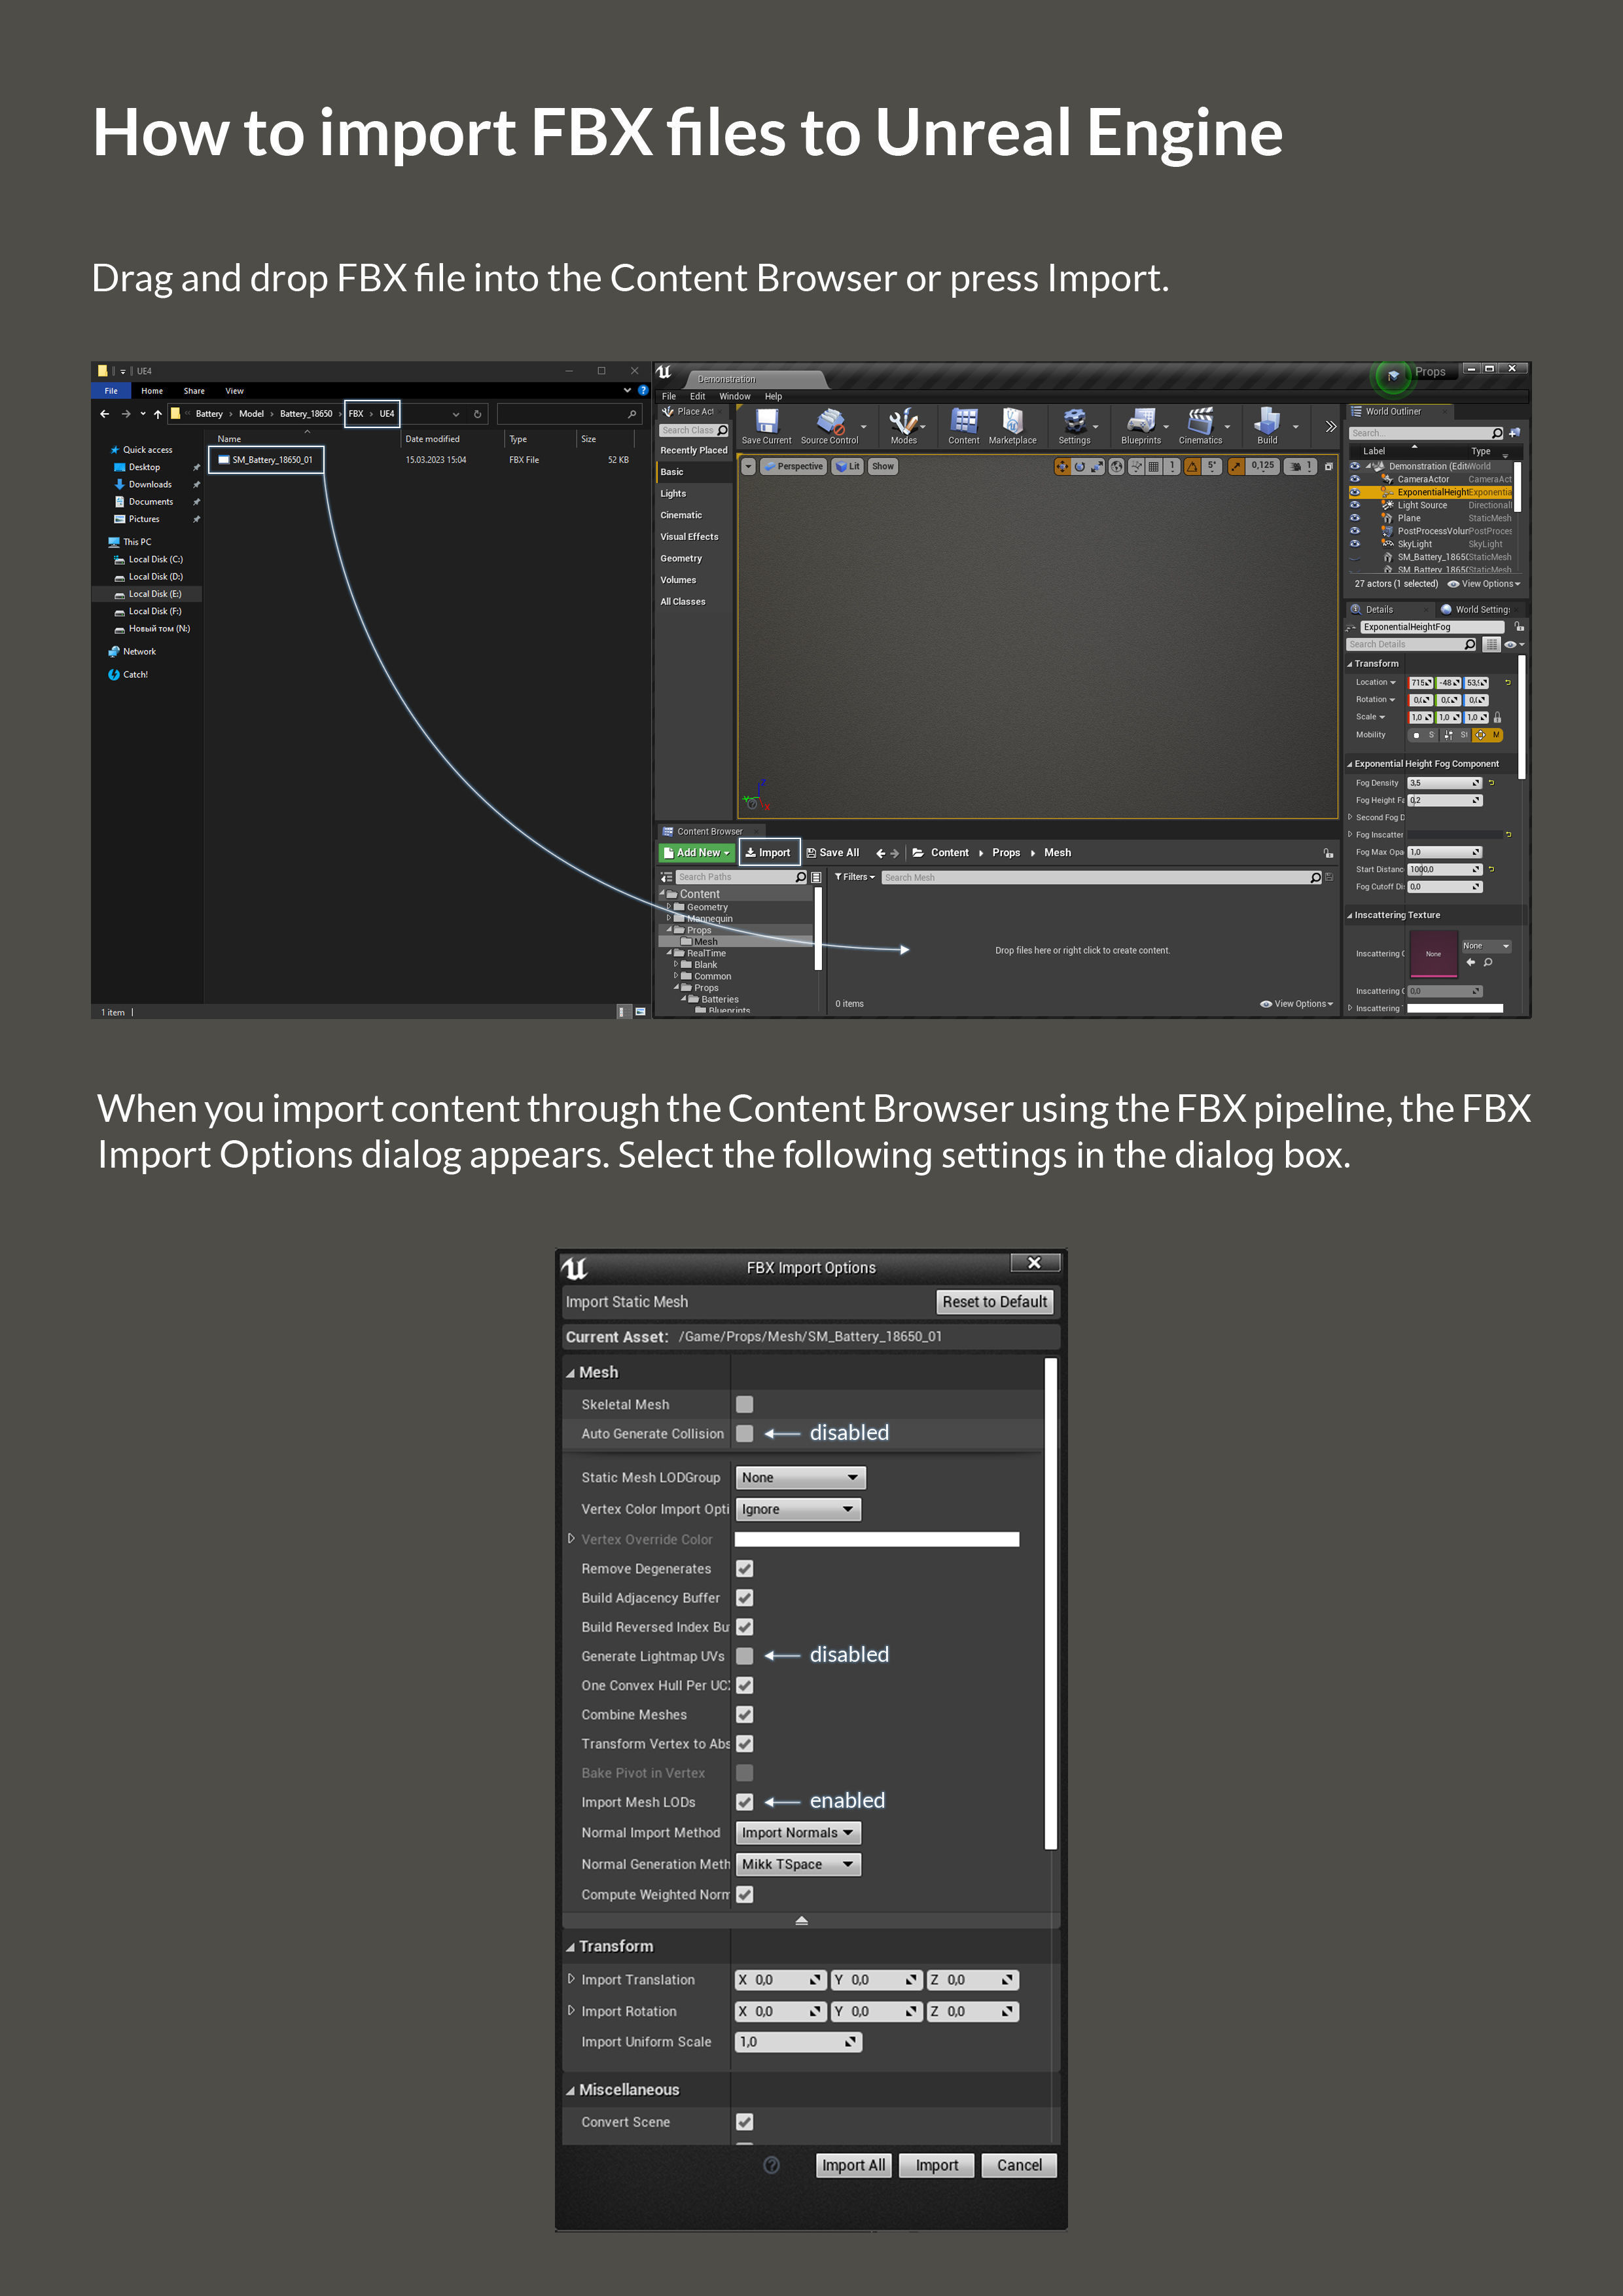Open the Marketplace icon

click(x=1012, y=422)
